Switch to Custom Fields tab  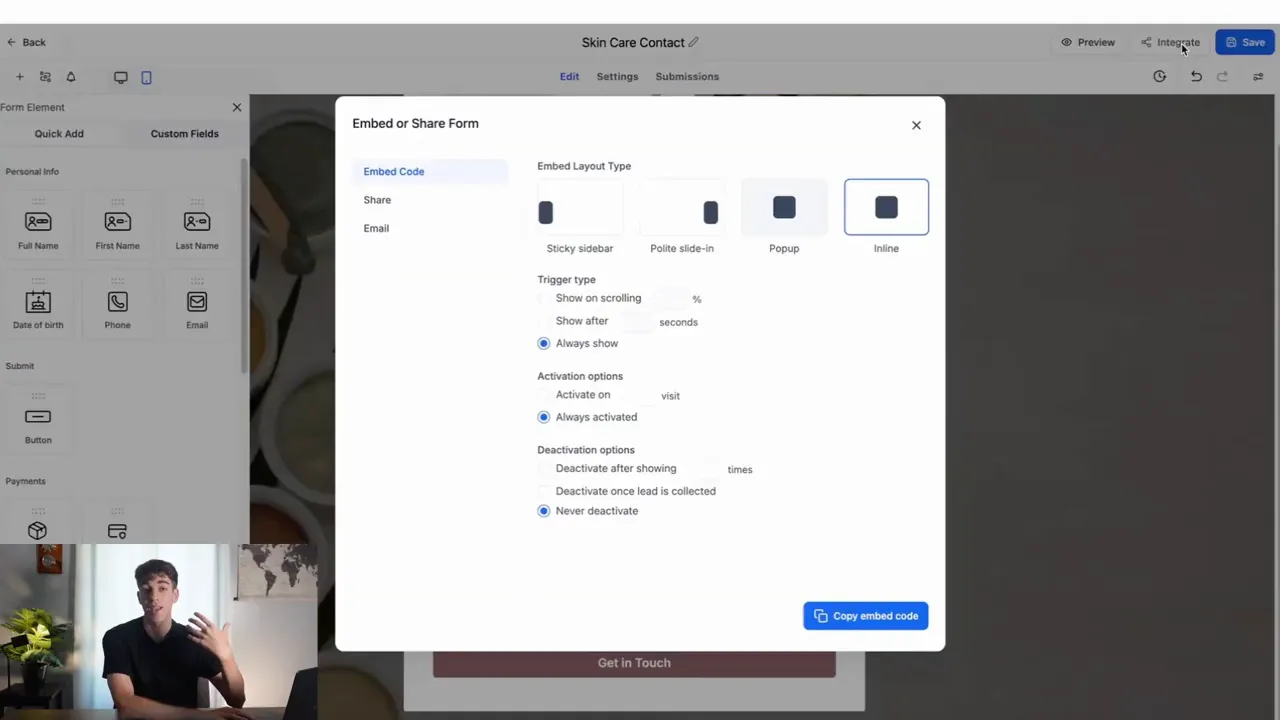tap(184, 133)
